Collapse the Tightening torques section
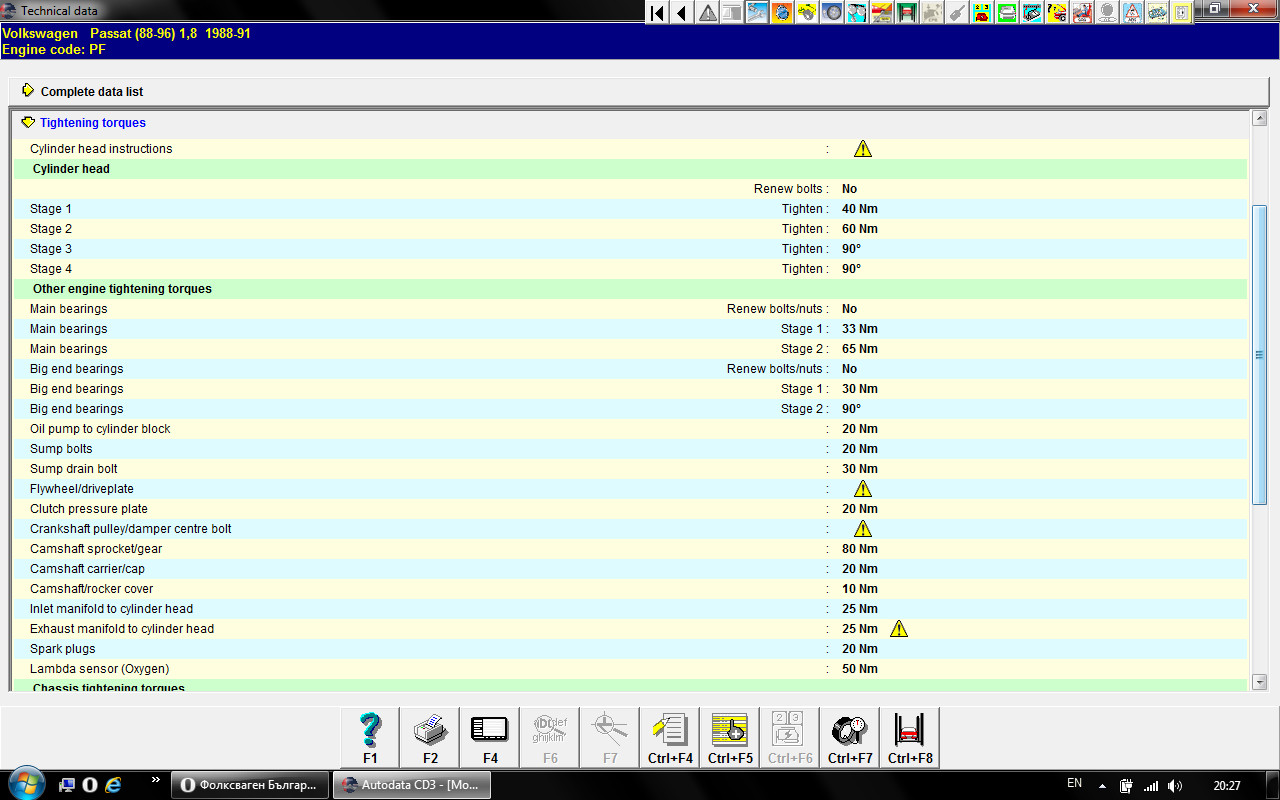1280x800 pixels. pyautogui.click(x=28, y=123)
